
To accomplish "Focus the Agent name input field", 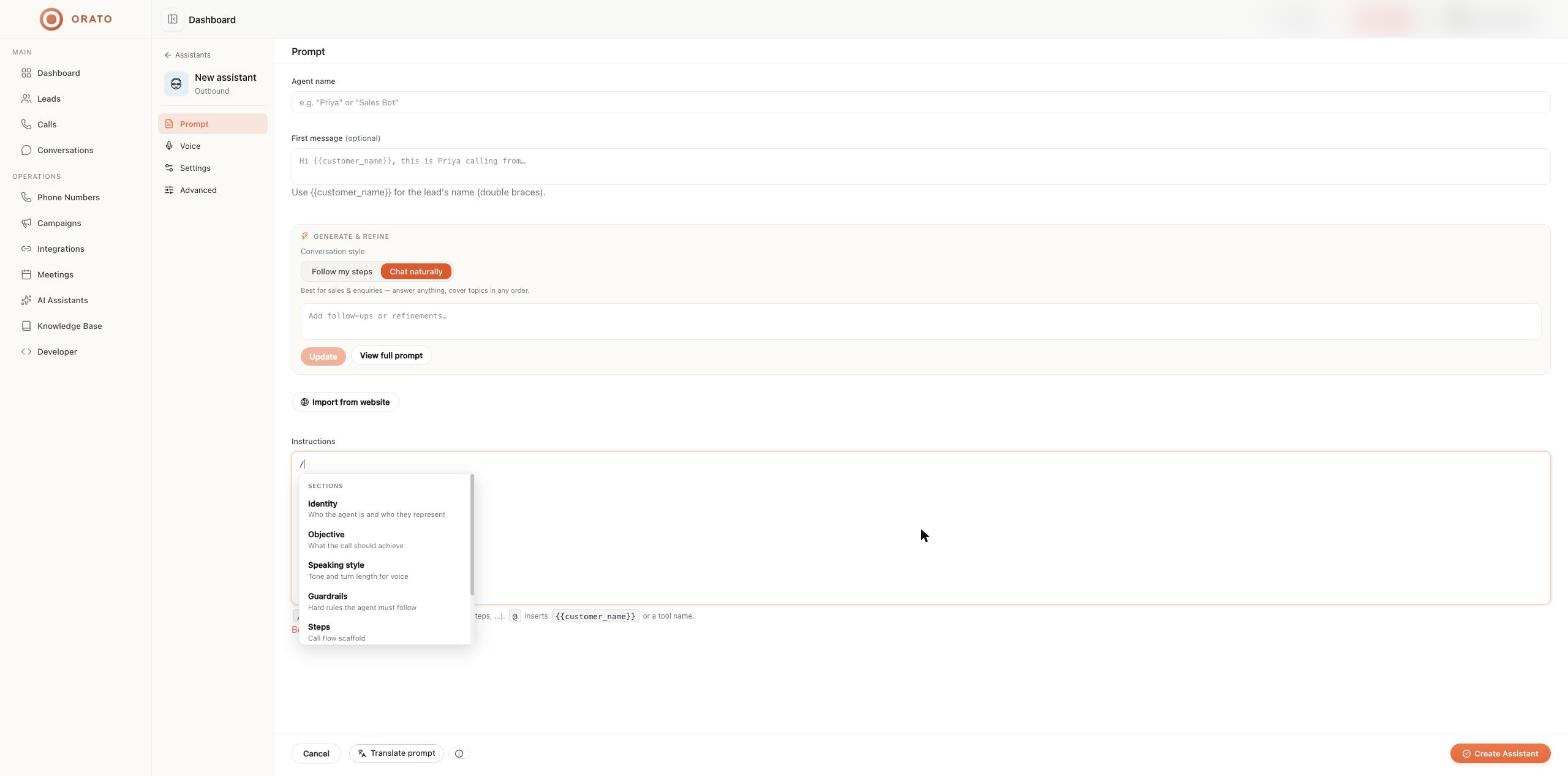I will tap(920, 102).
